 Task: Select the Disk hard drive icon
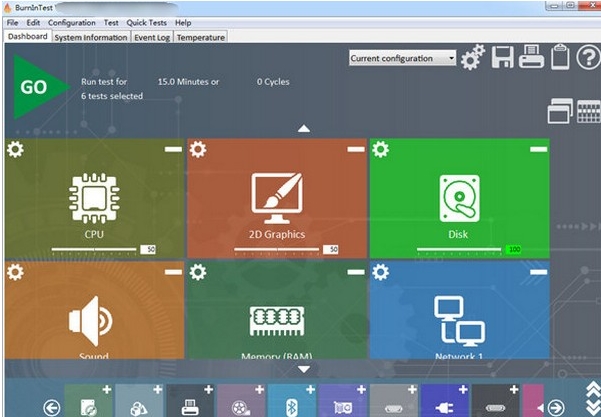click(459, 198)
